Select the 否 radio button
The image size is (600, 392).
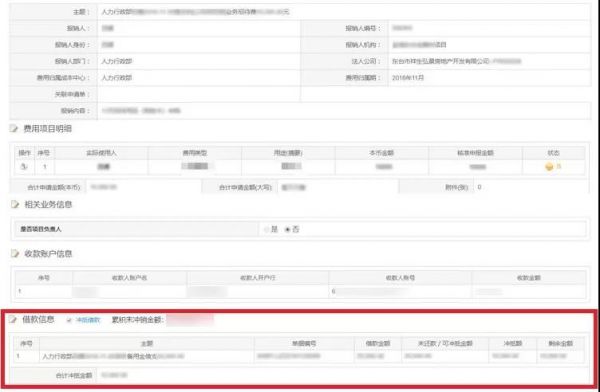point(288,229)
